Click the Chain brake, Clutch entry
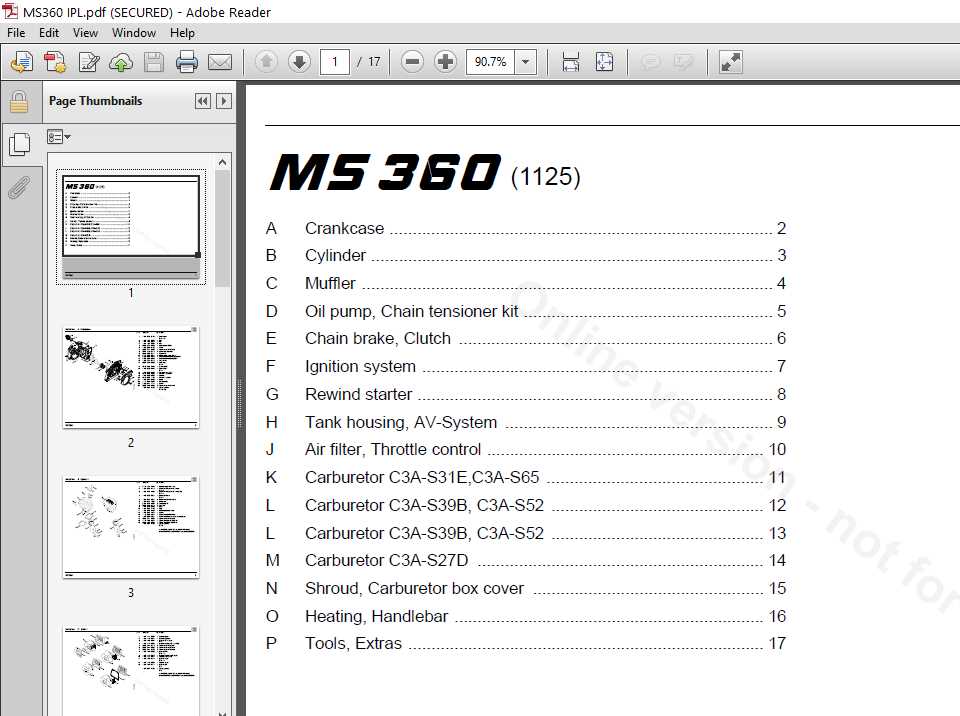This screenshot has width=960, height=716. tap(526, 338)
